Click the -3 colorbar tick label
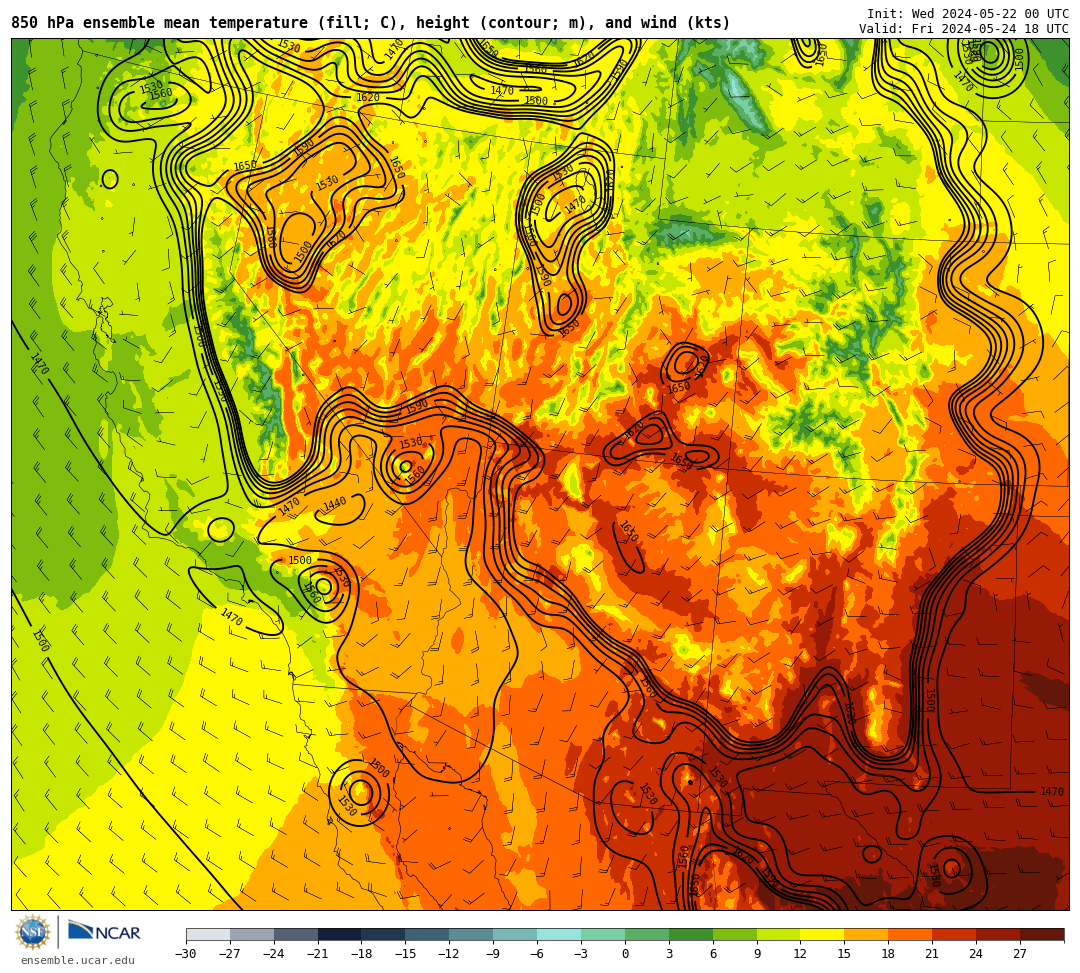Image resolution: width=1080 pixels, height=973 pixels. pyautogui.click(x=581, y=954)
